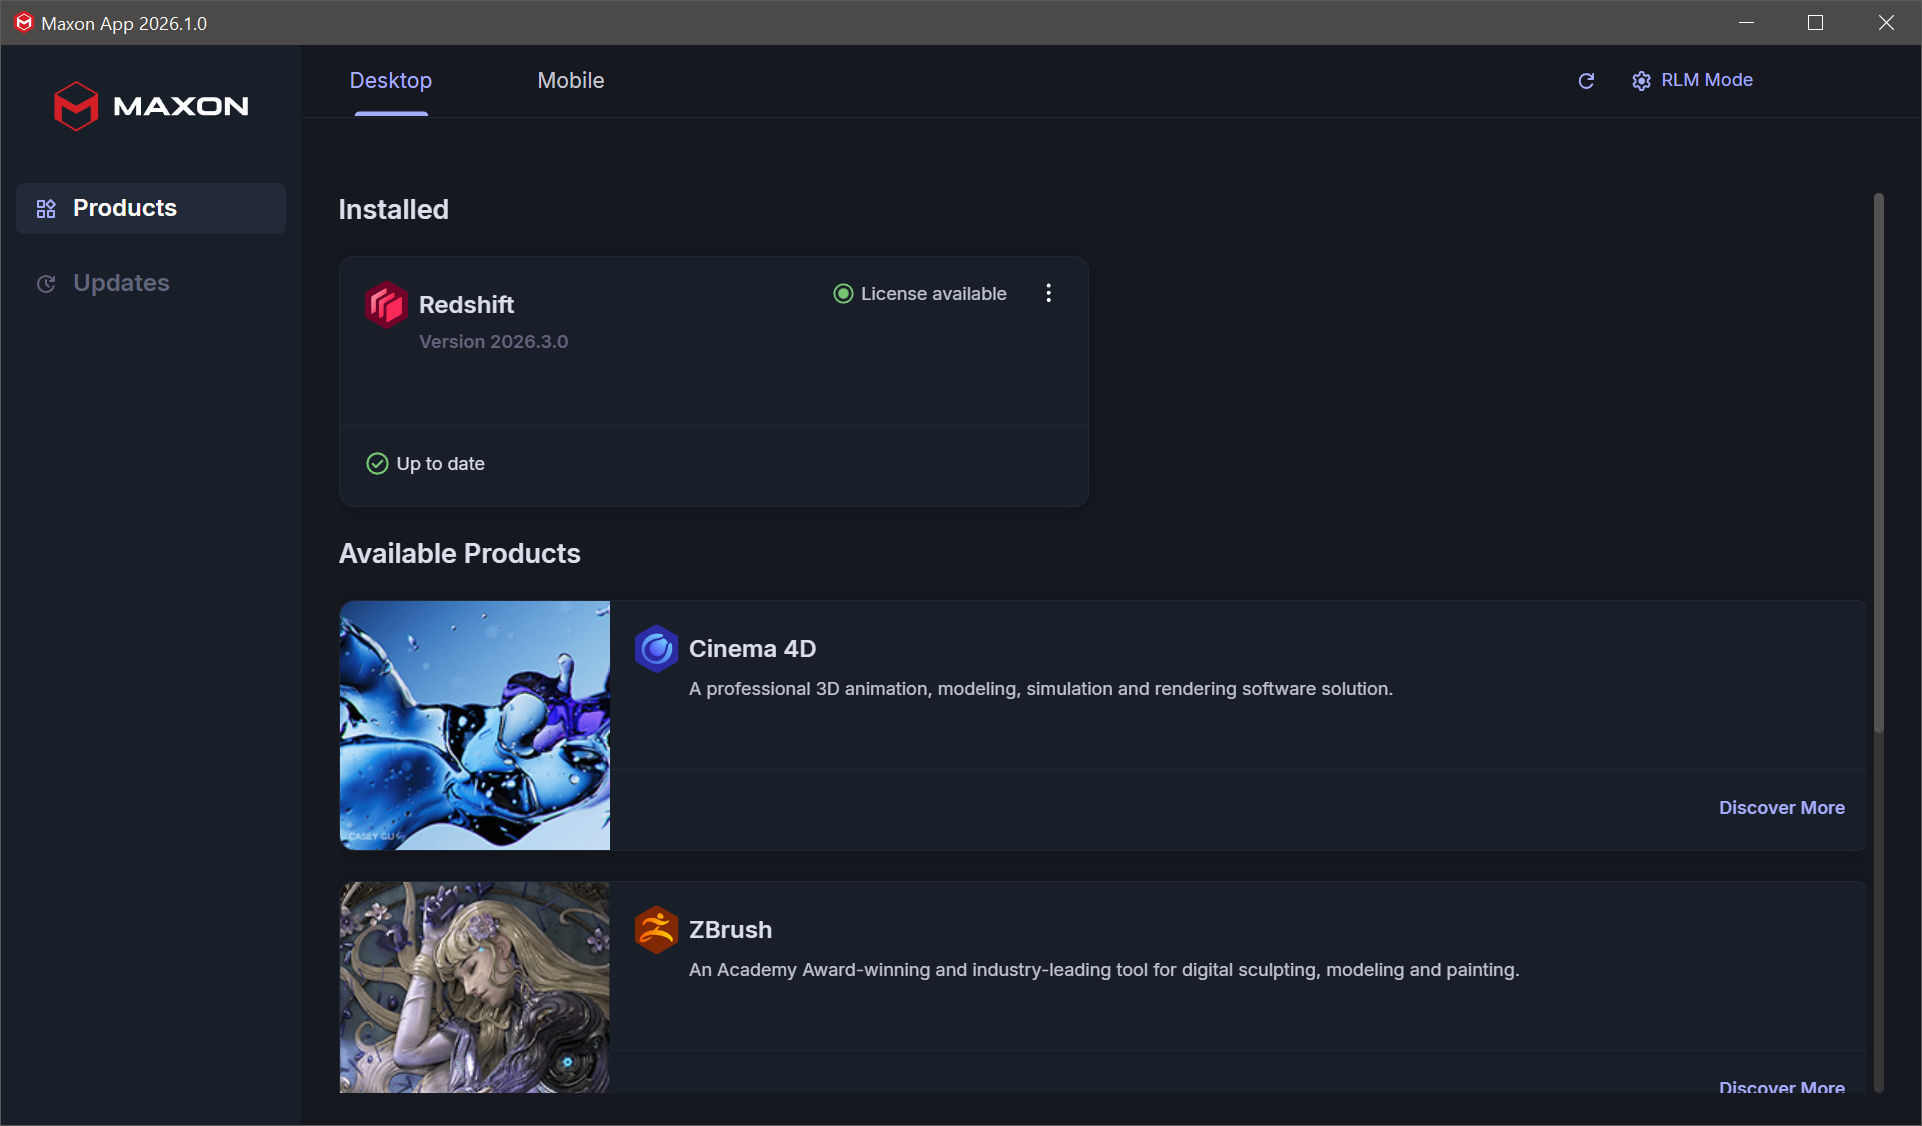The height and width of the screenshot is (1126, 1922).
Task: Click the Cinema 4D description text
Action: 1041,689
